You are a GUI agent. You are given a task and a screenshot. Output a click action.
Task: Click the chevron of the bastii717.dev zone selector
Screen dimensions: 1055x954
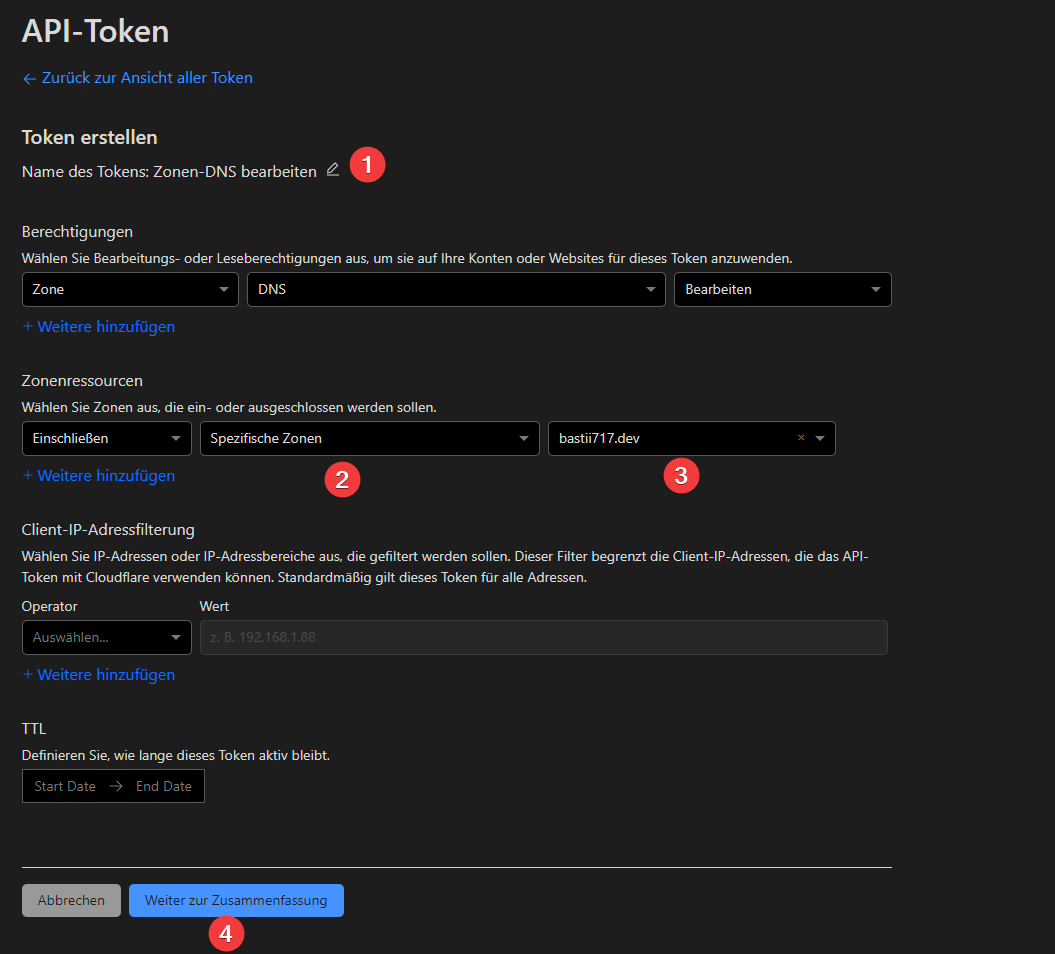click(820, 438)
